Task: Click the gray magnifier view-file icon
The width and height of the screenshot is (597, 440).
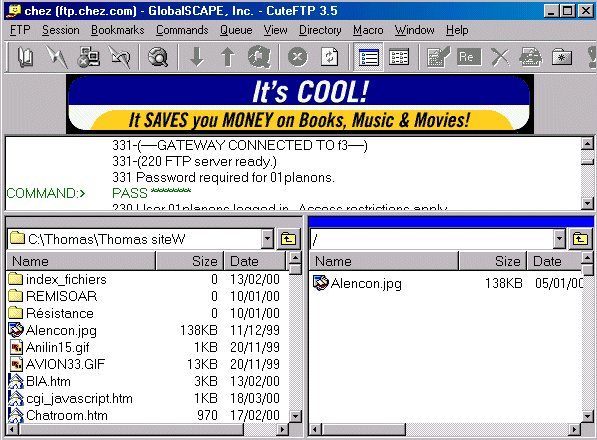Action: [x=260, y=57]
